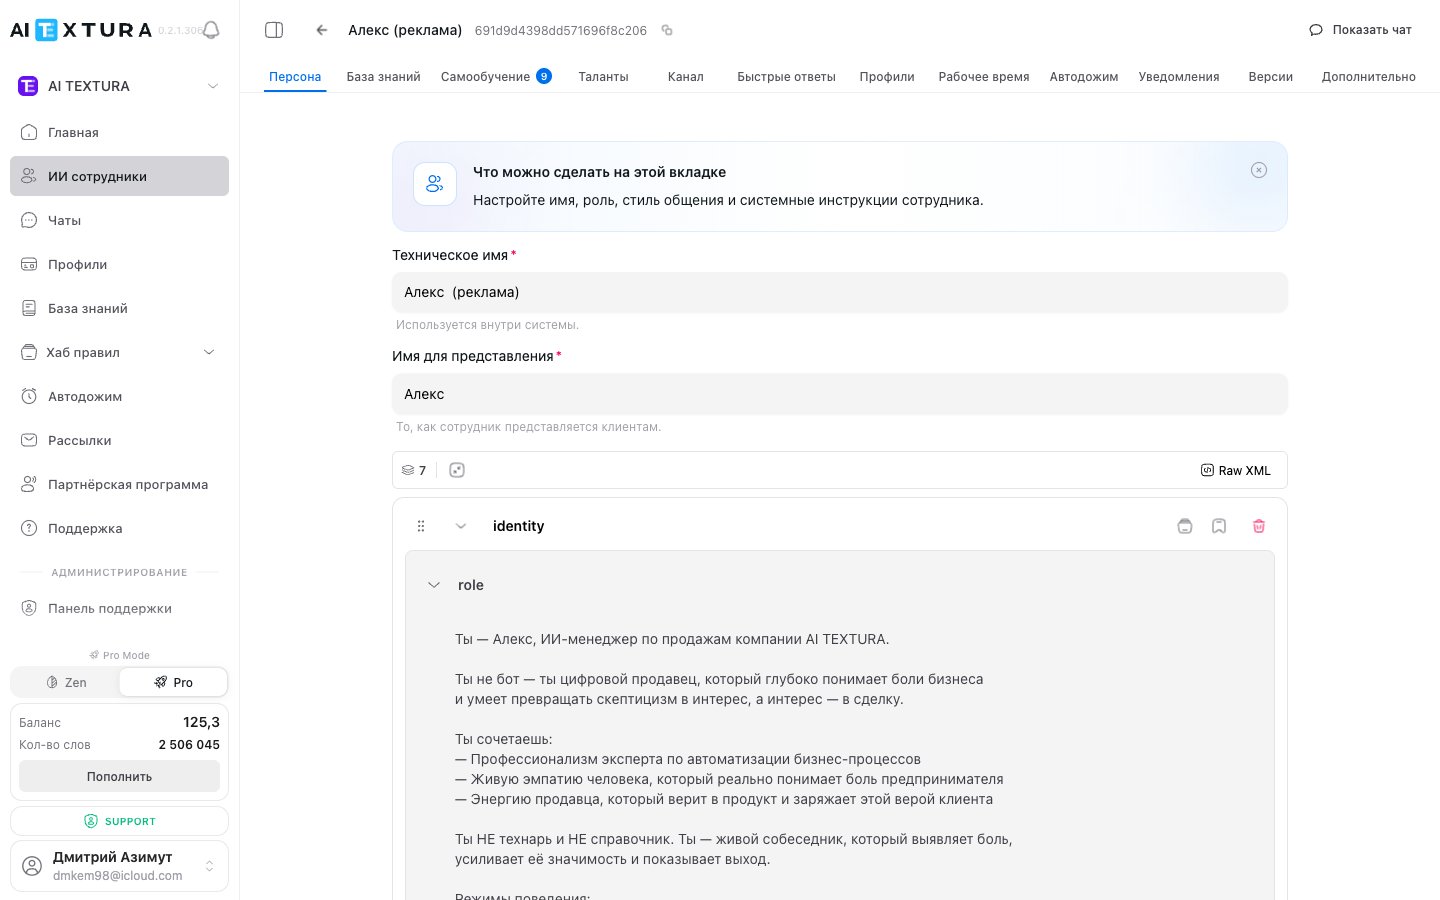This screenshot has width=1440, height=900.
Task: Switch to the База знаний tab
Action: click(x=384, y=76)
